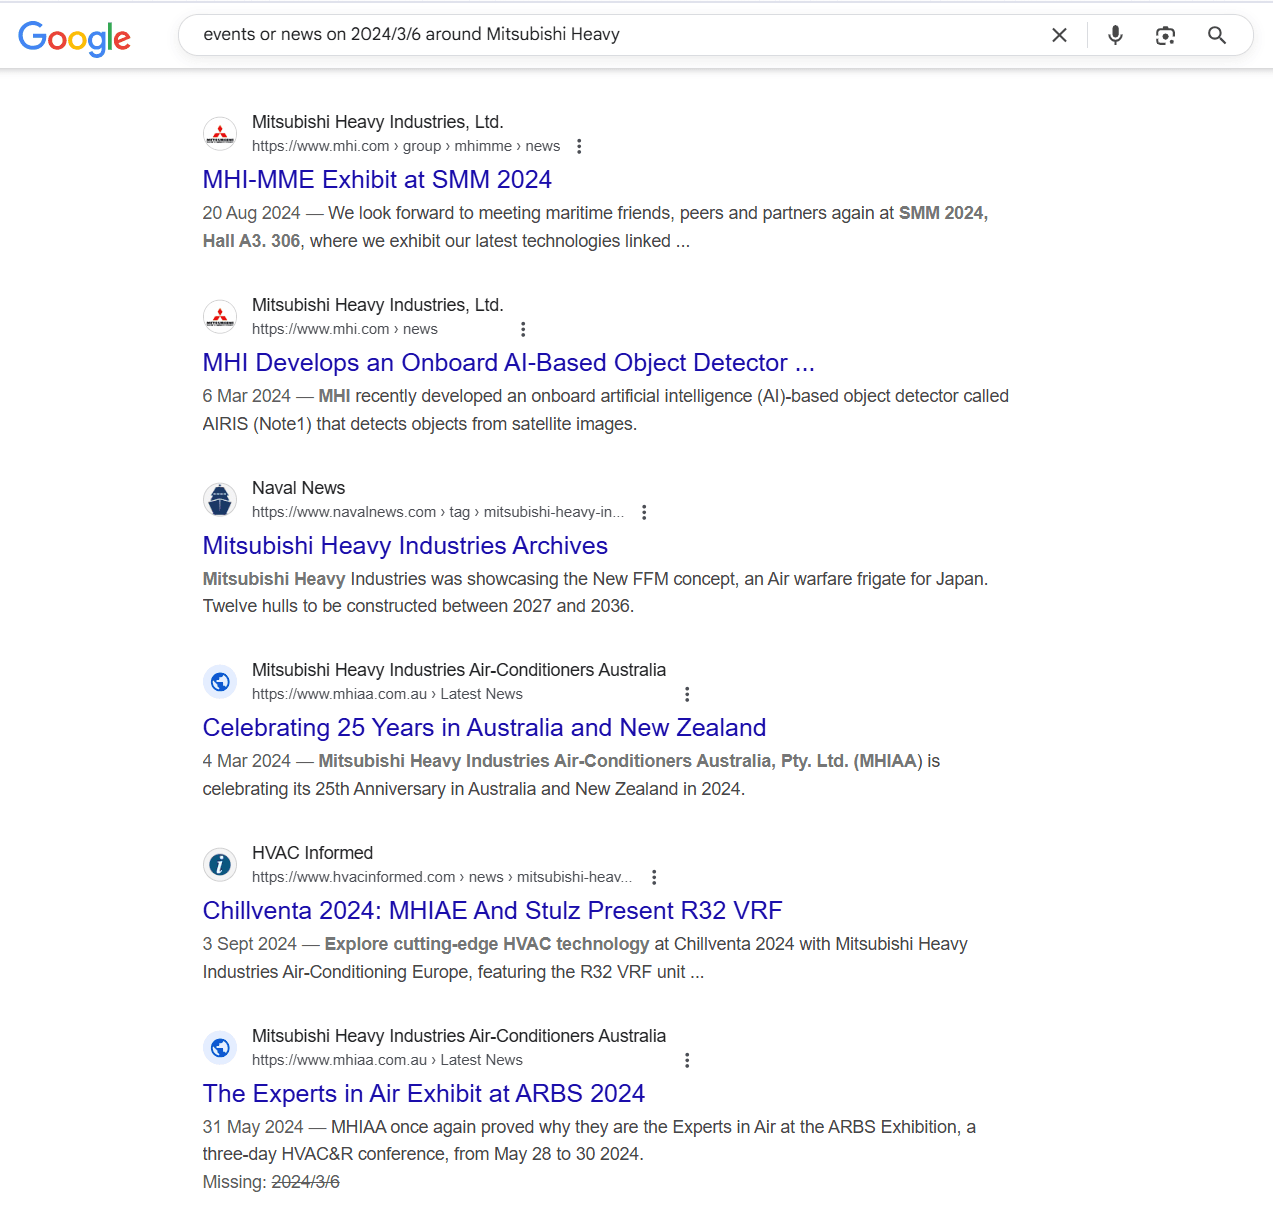Open Celebrating 25 Years in Australia link

point(484,727)
